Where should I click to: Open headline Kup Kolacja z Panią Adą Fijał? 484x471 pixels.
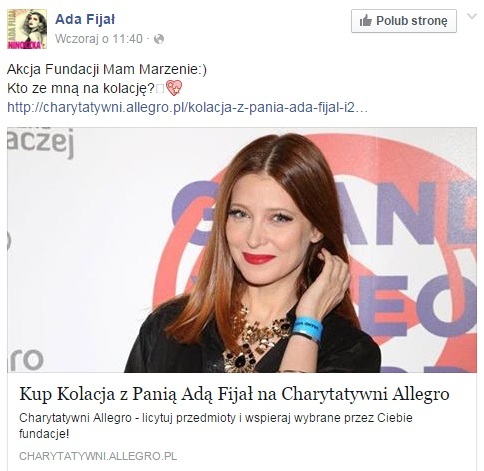pyautogui.click(x=234, y=394)
